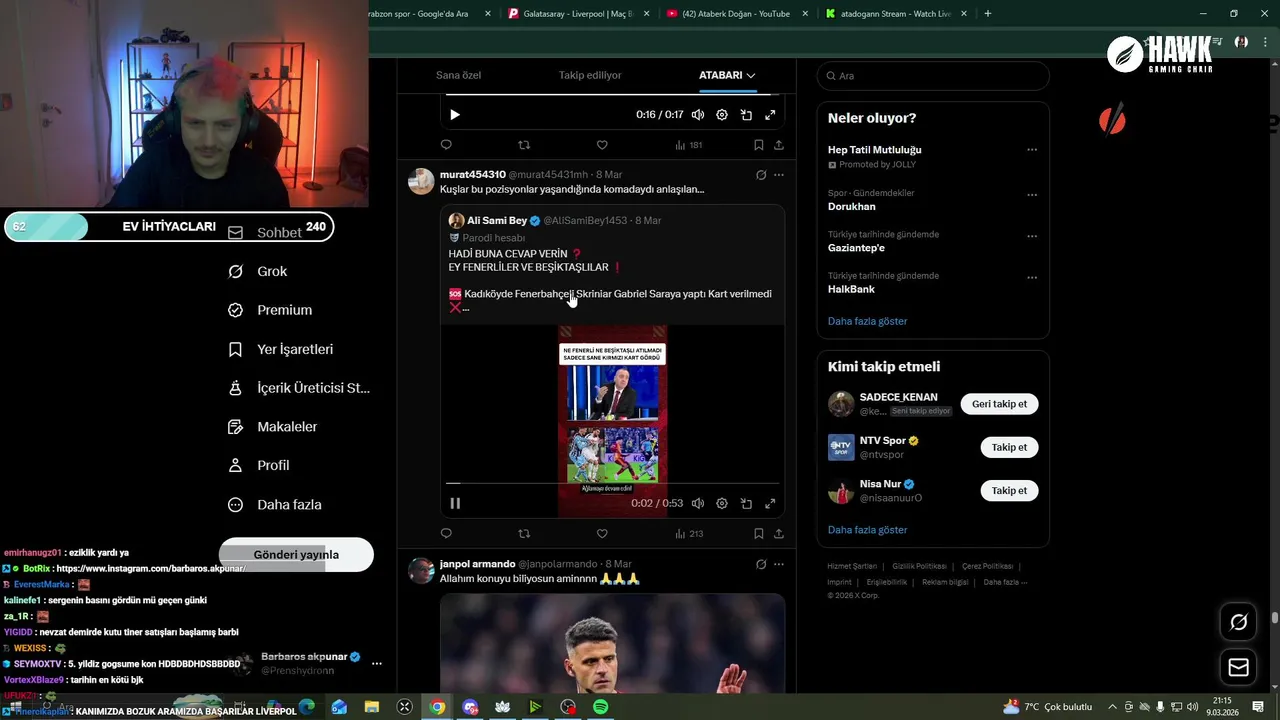The width and height of the screenshot is (1280, 720).
Task: Switch to Sana özel tab
Action: tap(459, 75)
